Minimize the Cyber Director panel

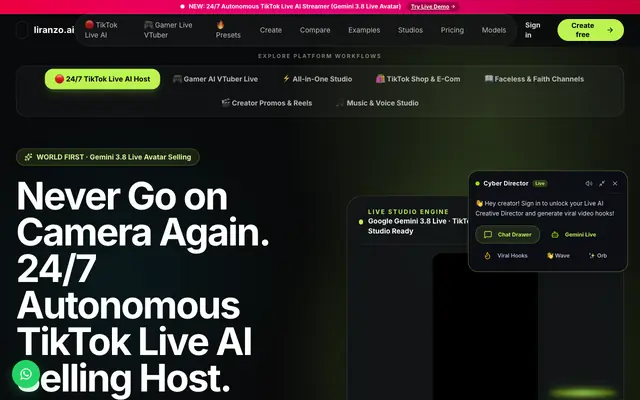(602, 184)
